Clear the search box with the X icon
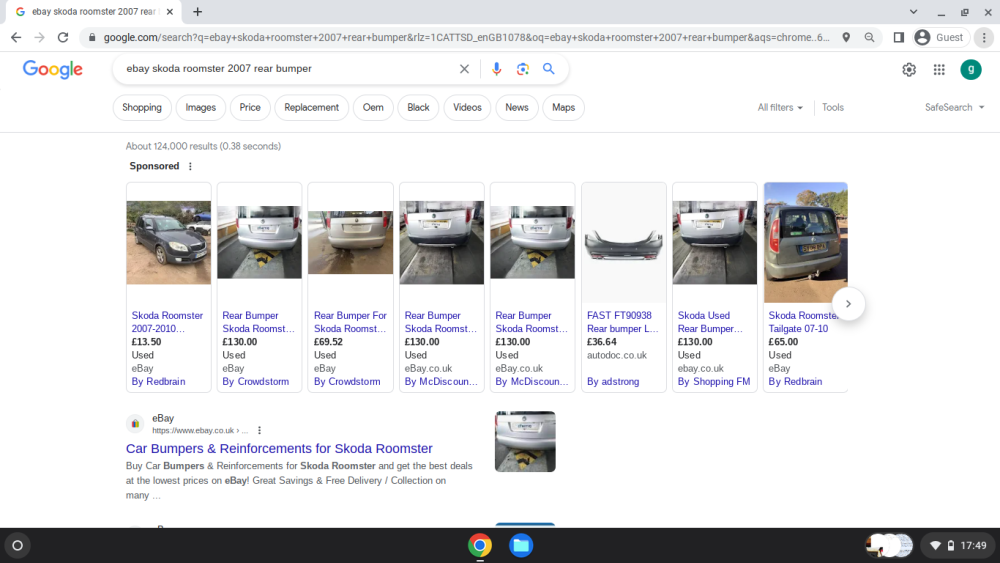 464,69
